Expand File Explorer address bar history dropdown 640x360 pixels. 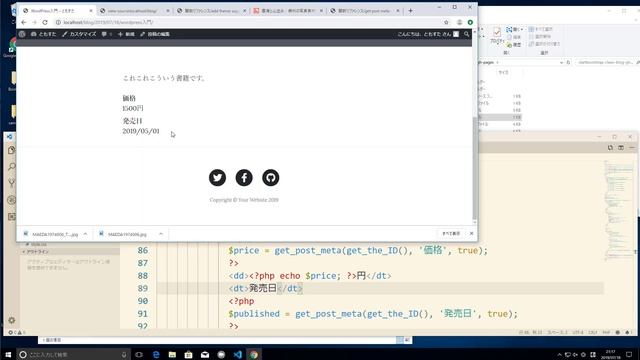[x=562, y=62]
